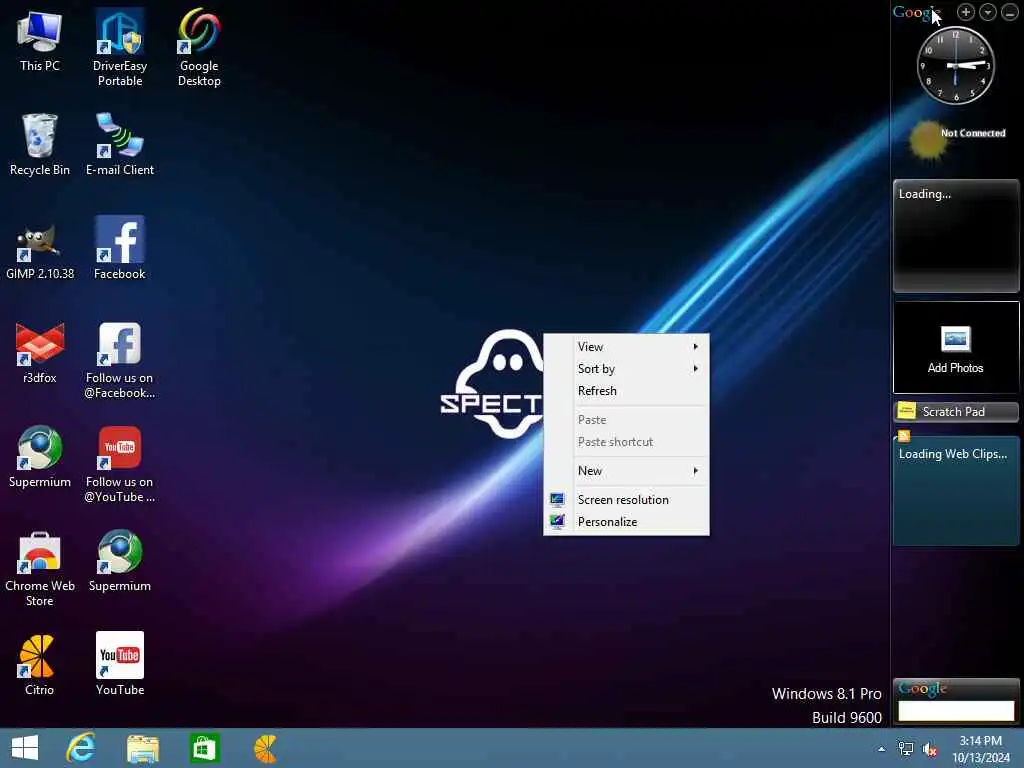Select the Citrio desktop shortcut
This screenshot has width=1024, height=768.
click(39, 665)
